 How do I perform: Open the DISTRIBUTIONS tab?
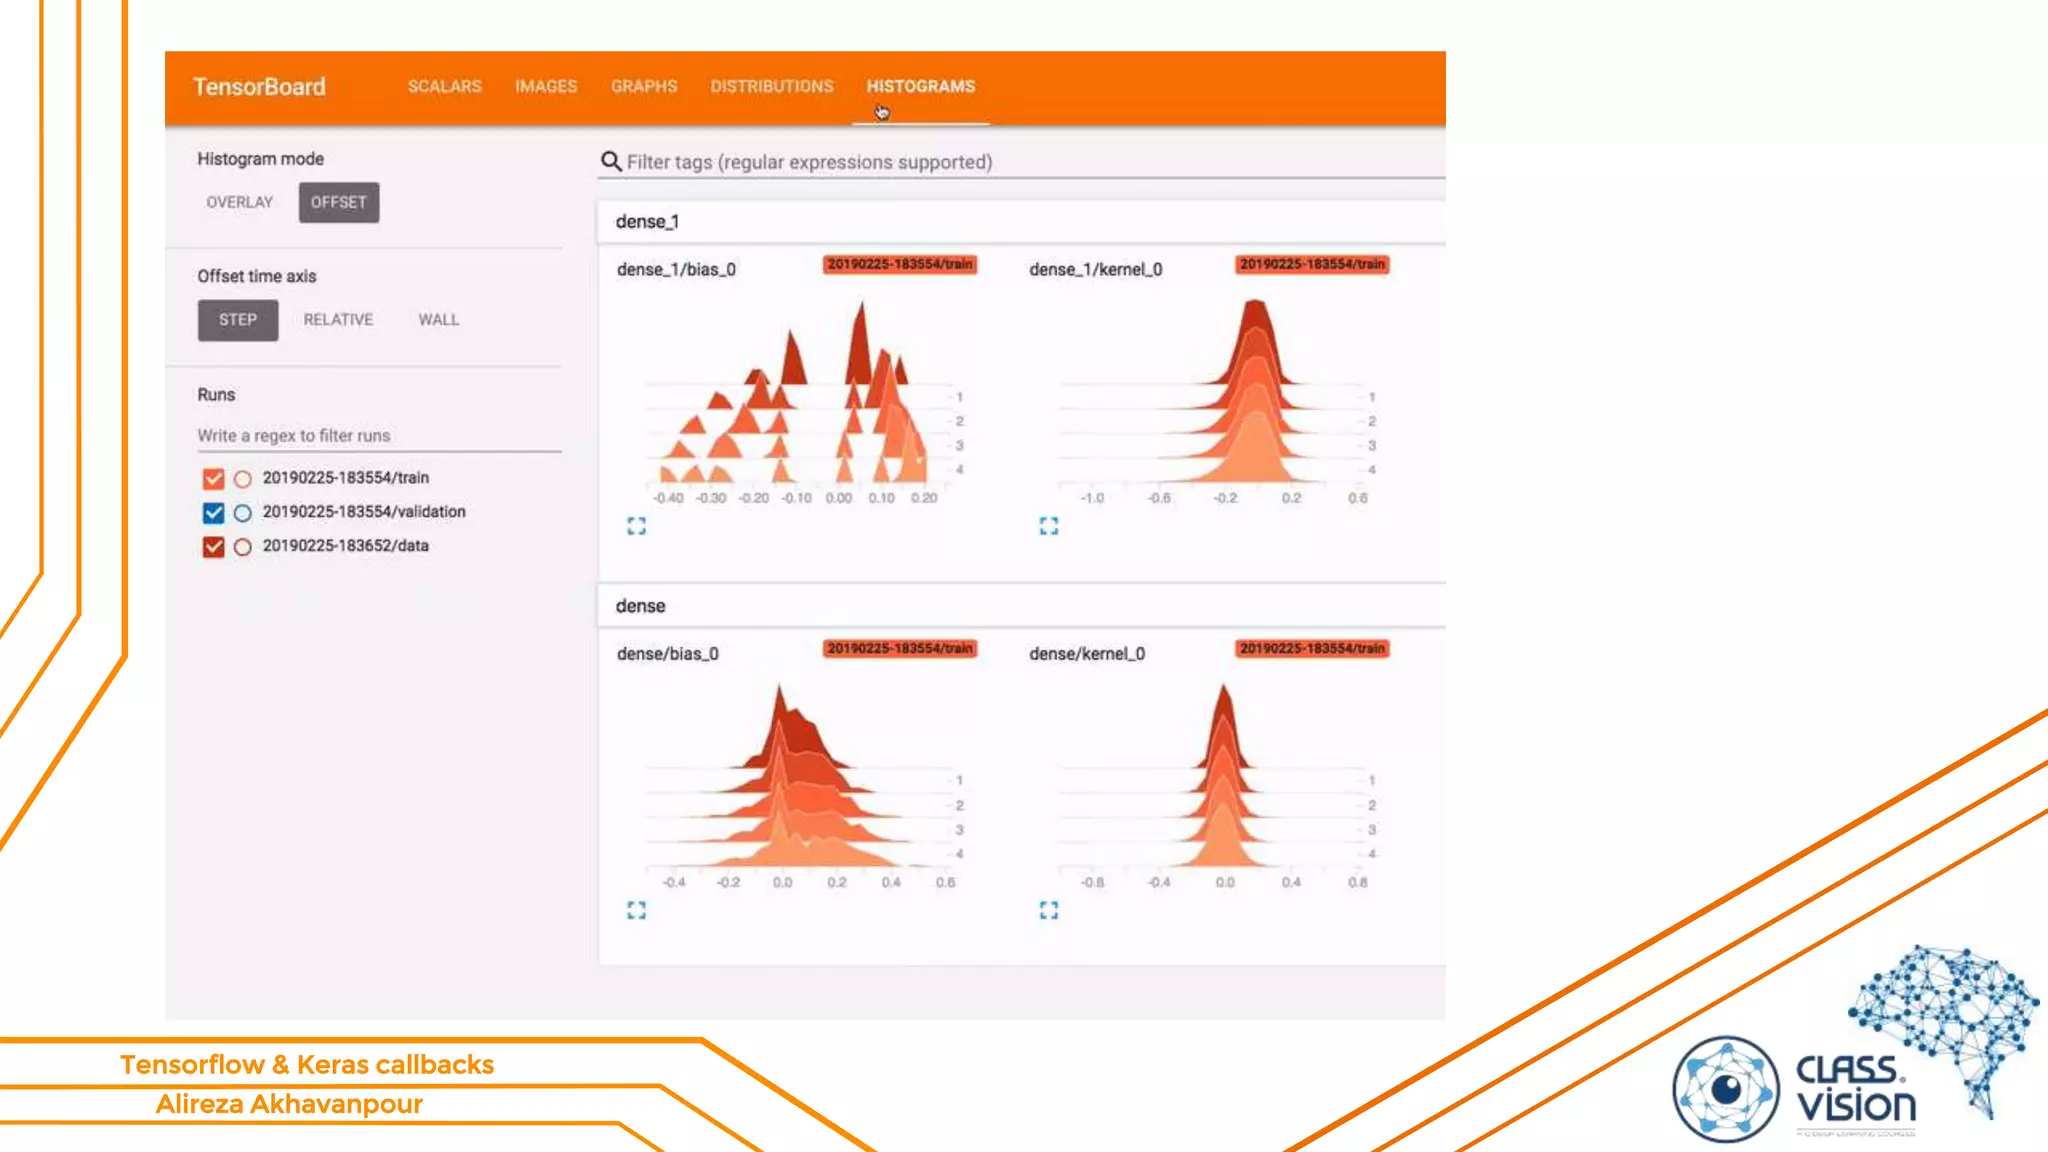pos(772,86)
